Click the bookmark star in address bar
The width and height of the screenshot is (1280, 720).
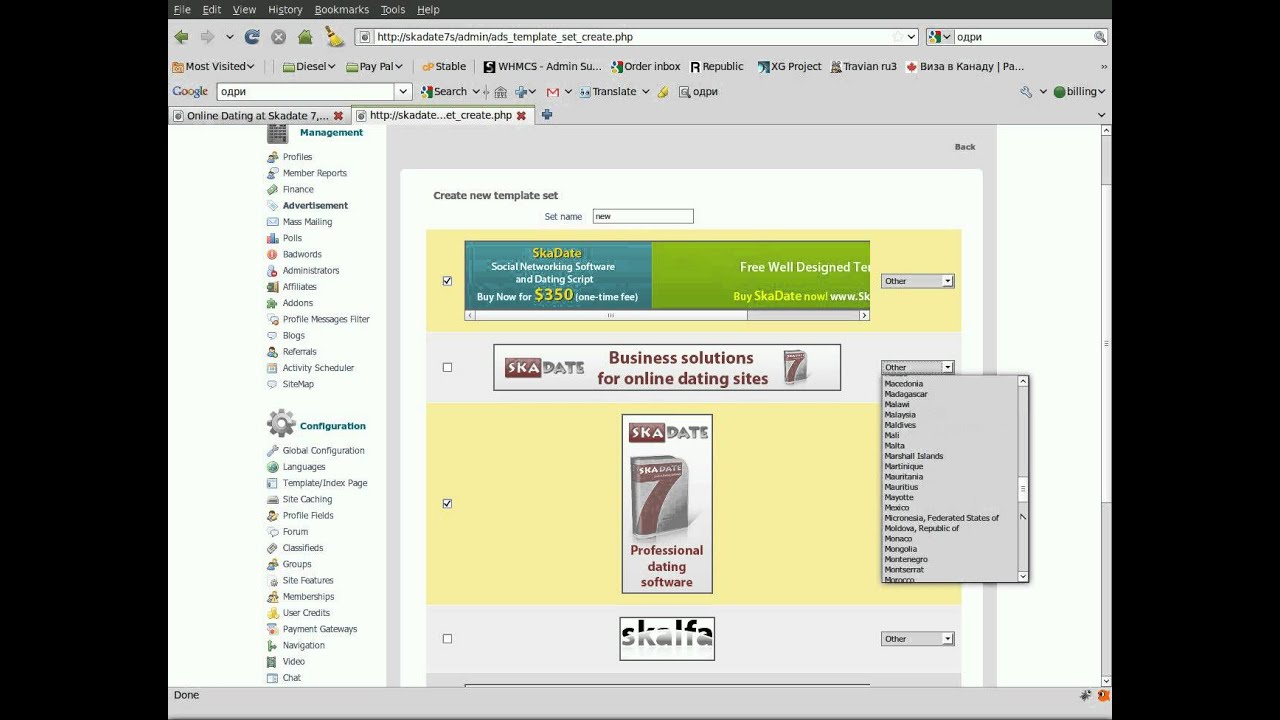(x=896, y=37)
